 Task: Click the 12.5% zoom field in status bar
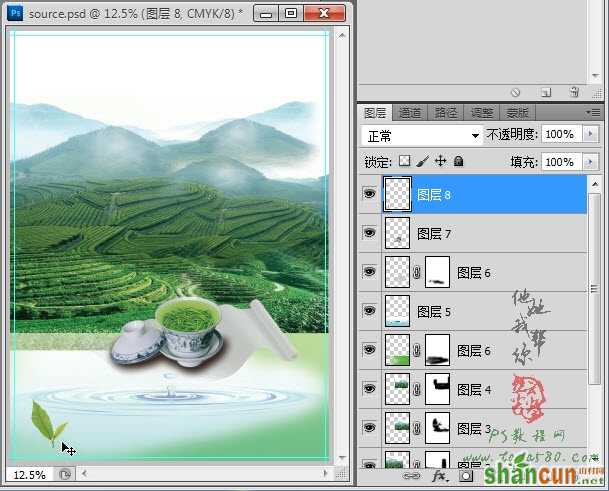coord(30,475)
